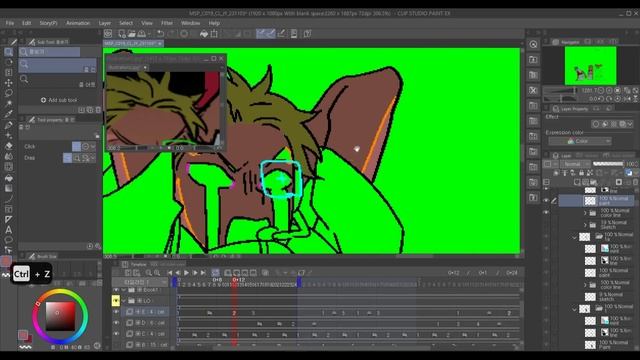Select the Text tool
This screenshot has height=360, width=640.
click(9, 230)
